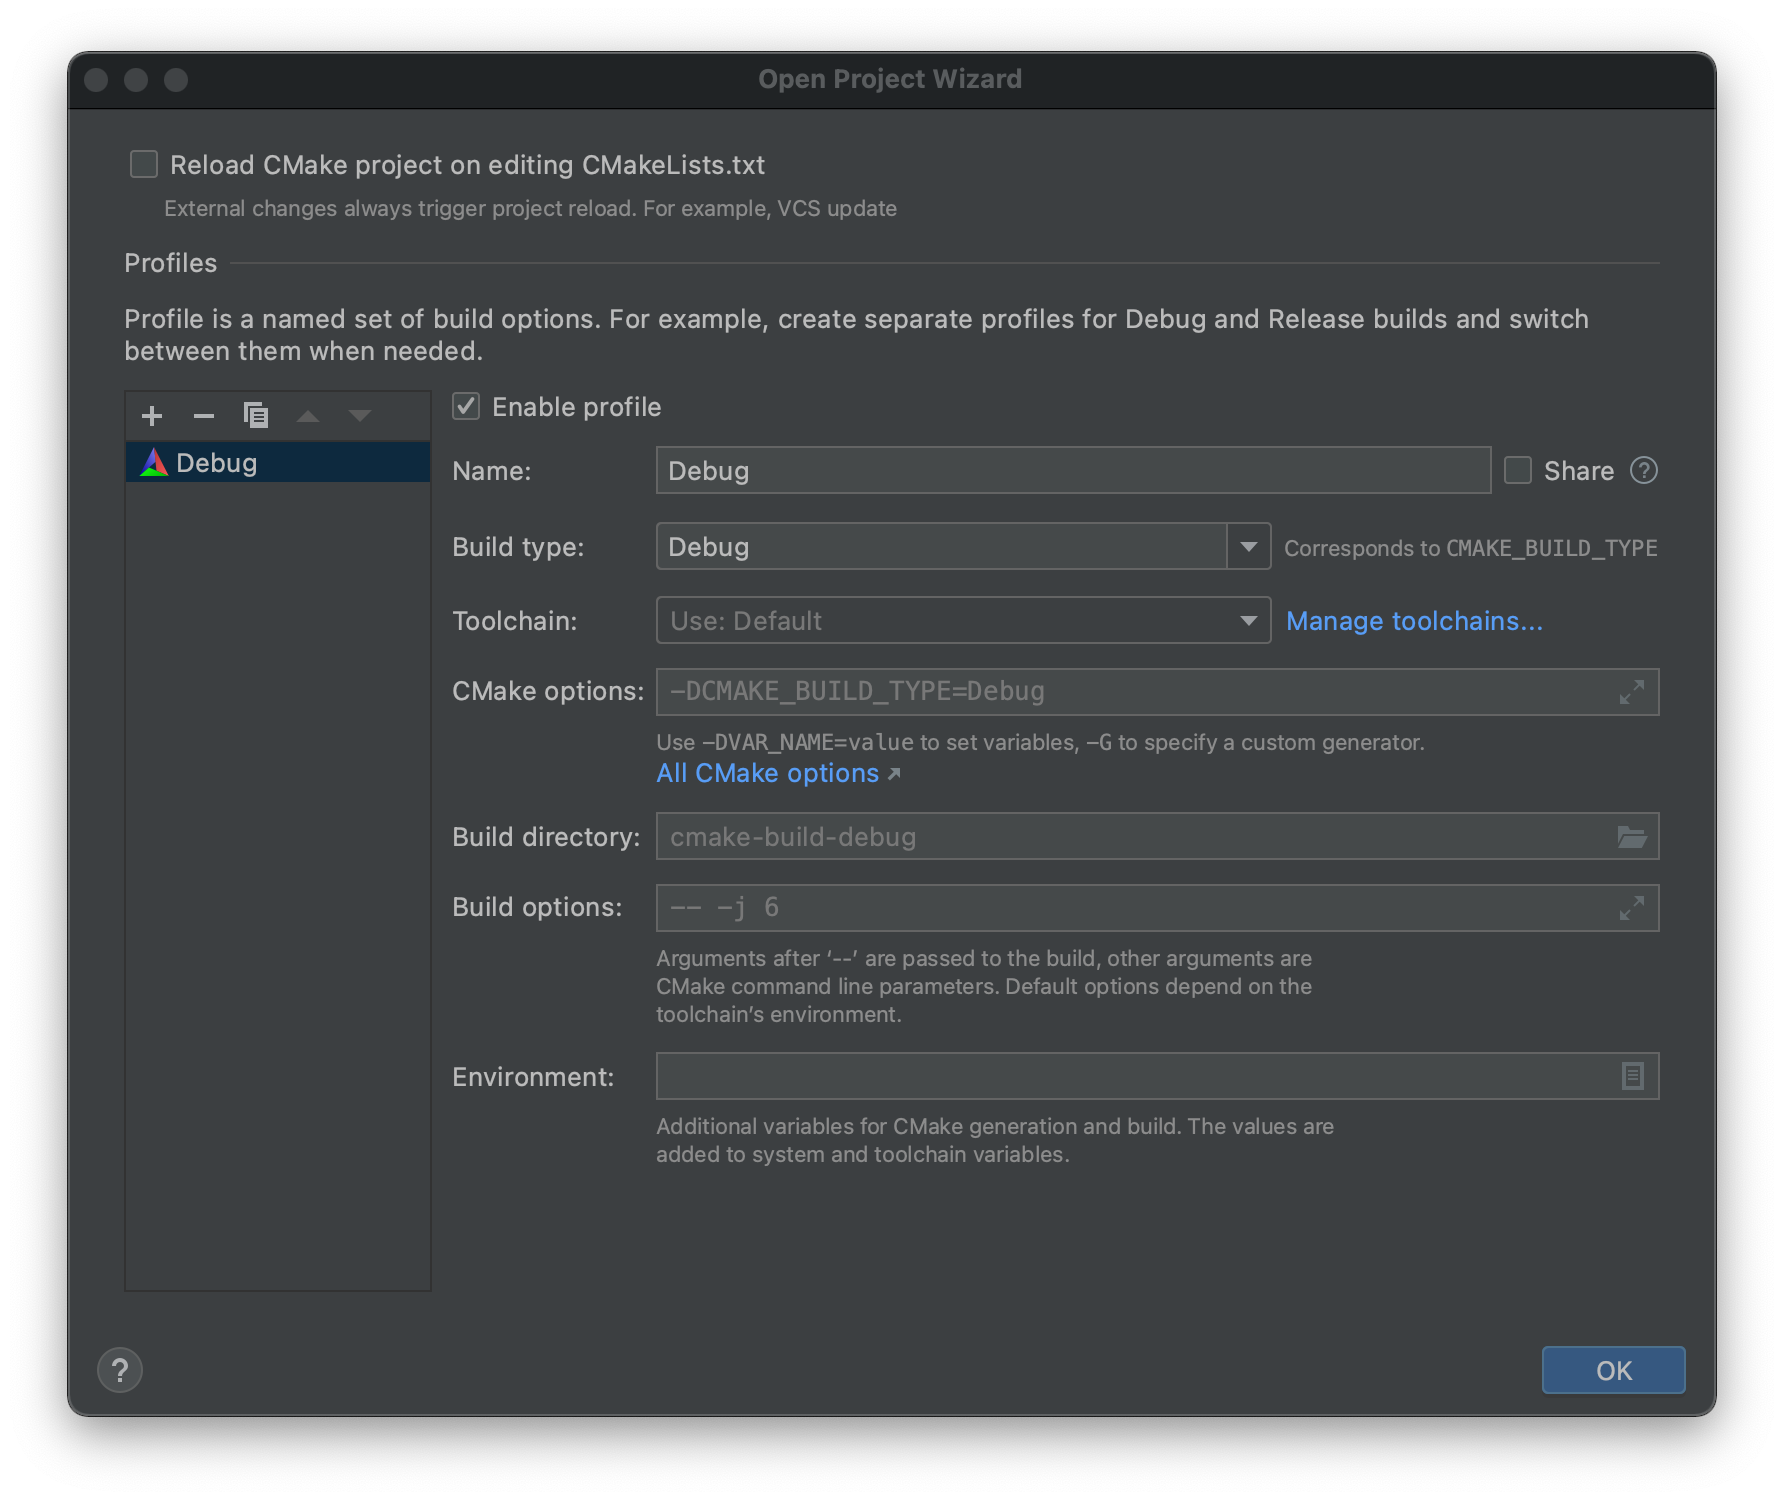The width and height of the screenshot is (1784, 1500).
Task: Move profile down arrow
Action: (x=360, y=416)
